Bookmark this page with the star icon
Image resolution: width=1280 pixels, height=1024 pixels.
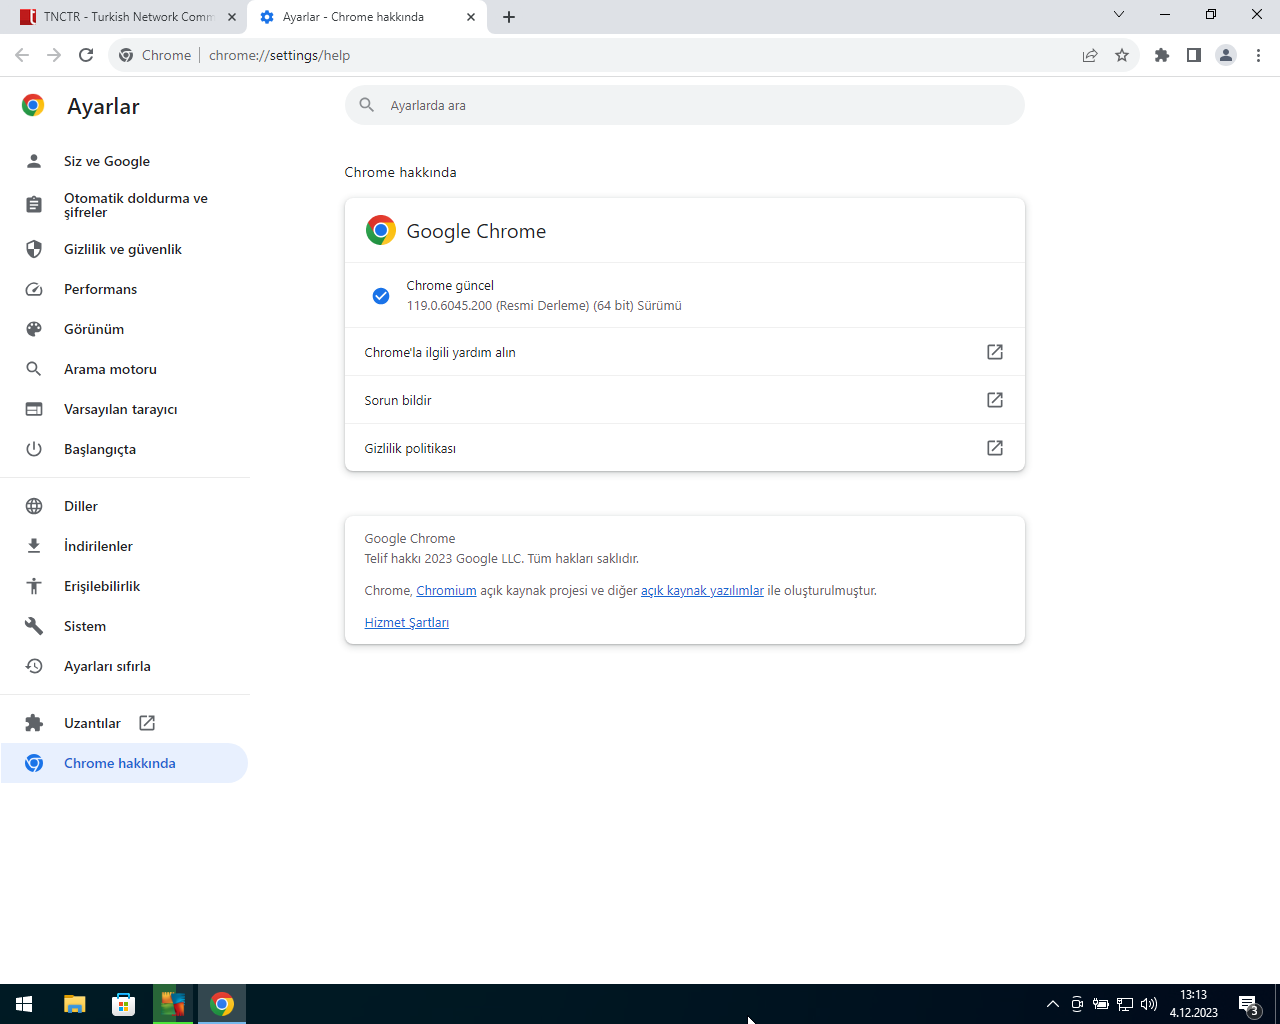pyautogui.click(x=1122, y=55)
